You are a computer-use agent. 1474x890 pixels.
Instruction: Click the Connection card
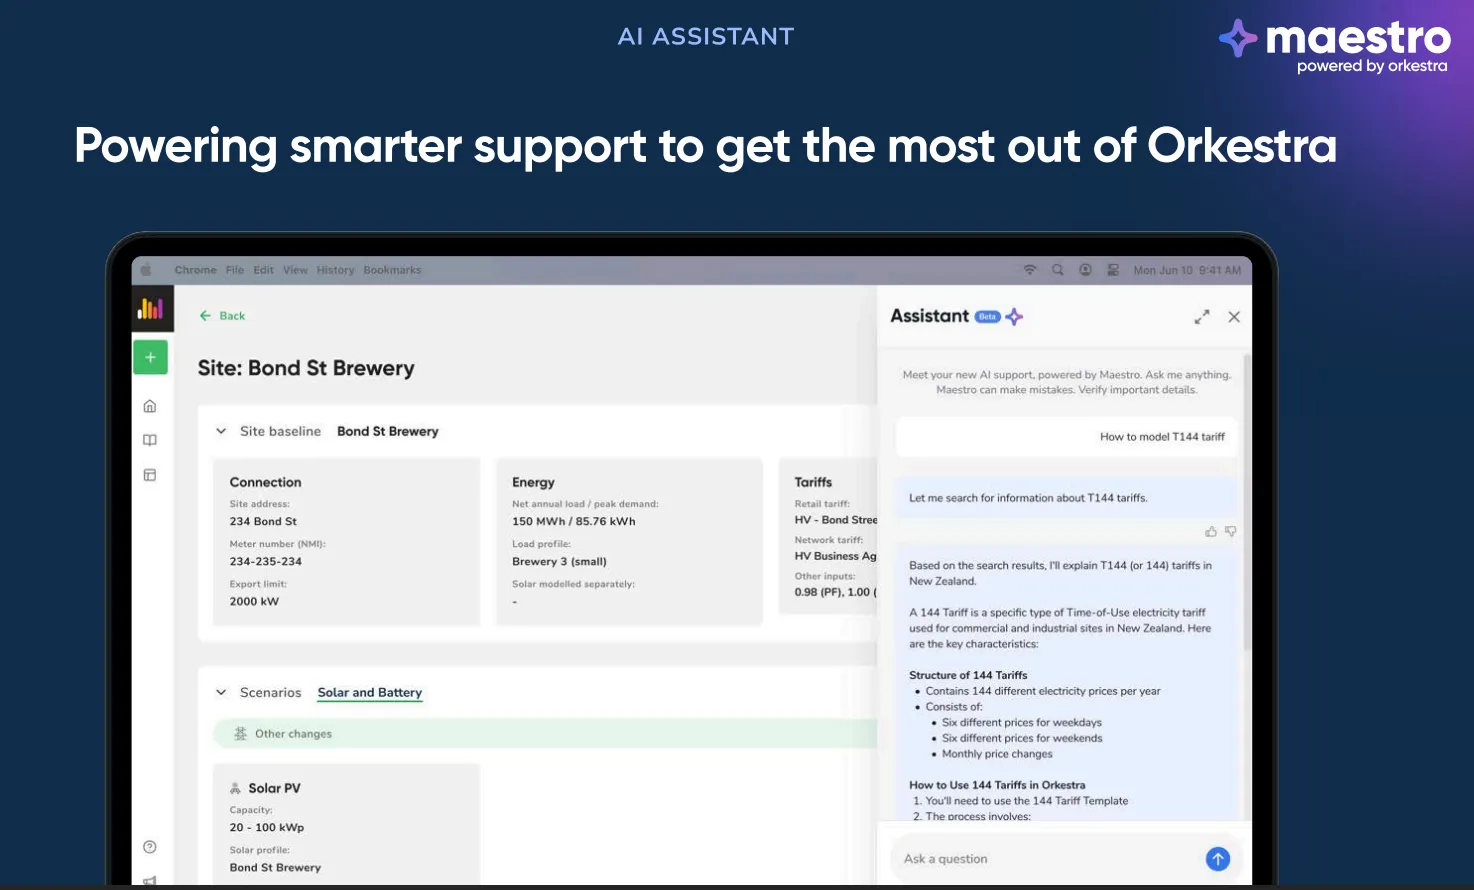coord(346,542)
